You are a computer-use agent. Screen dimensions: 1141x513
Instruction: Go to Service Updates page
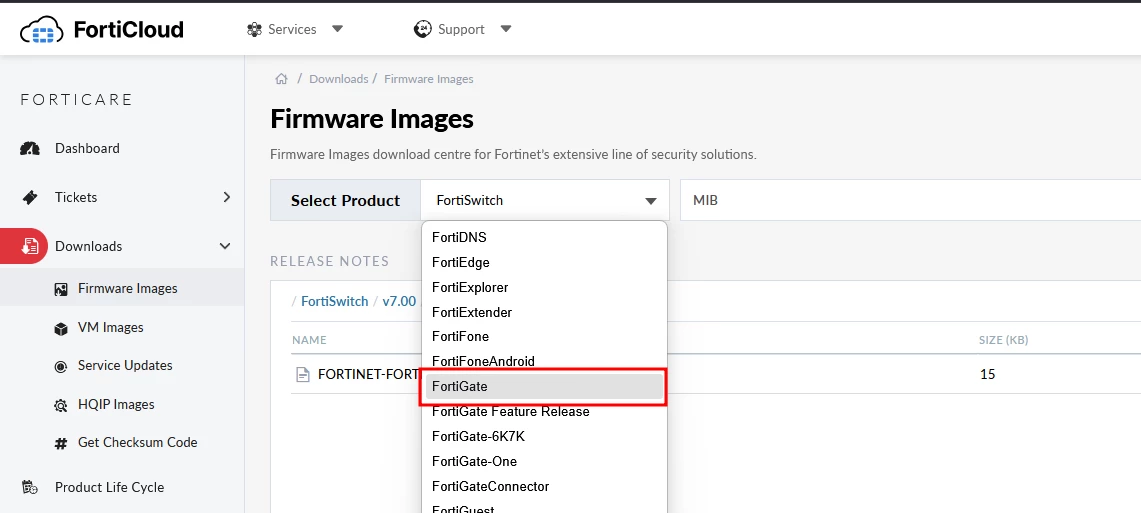point(125,365)
